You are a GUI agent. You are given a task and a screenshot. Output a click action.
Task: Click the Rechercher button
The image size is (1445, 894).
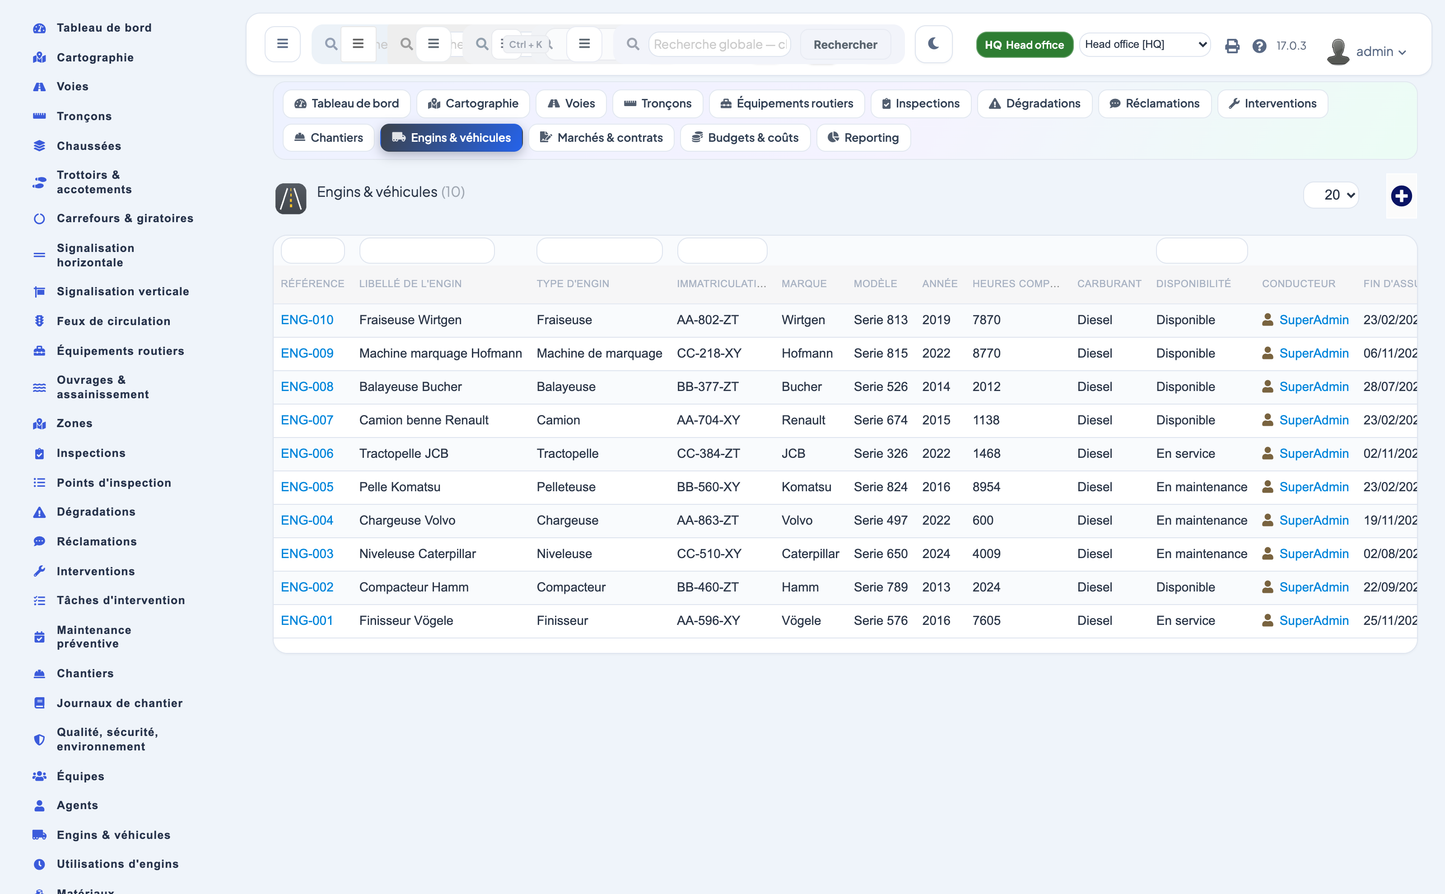845,44
